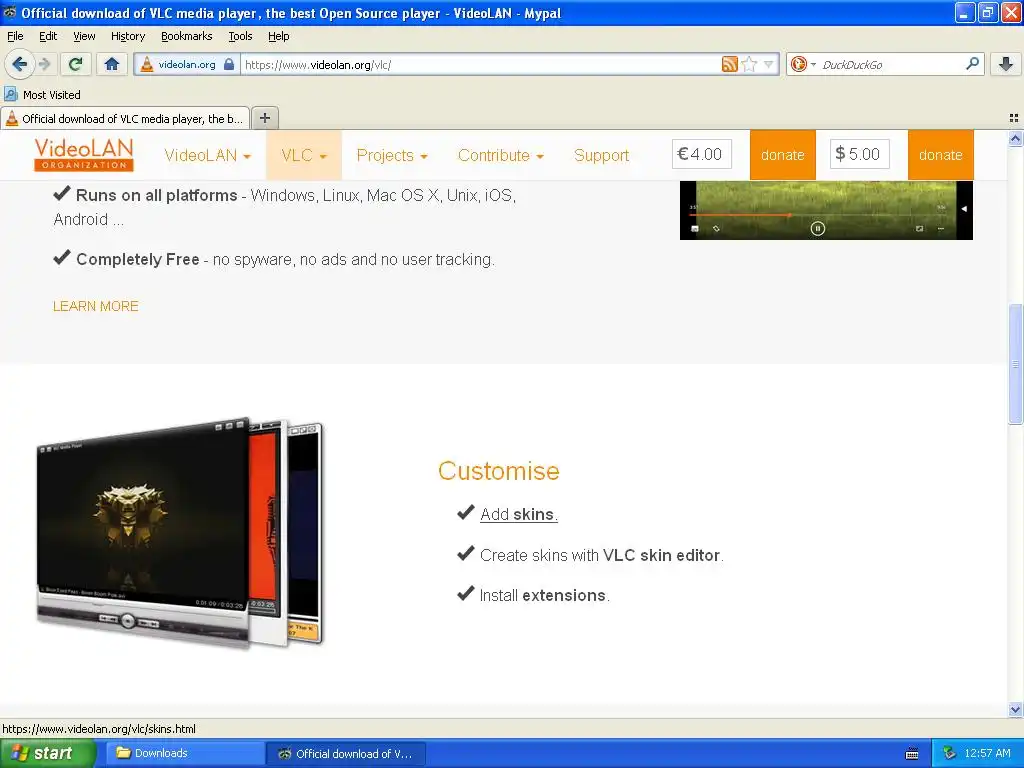
Task: Click the Customise heading
Action: (498, 471)
